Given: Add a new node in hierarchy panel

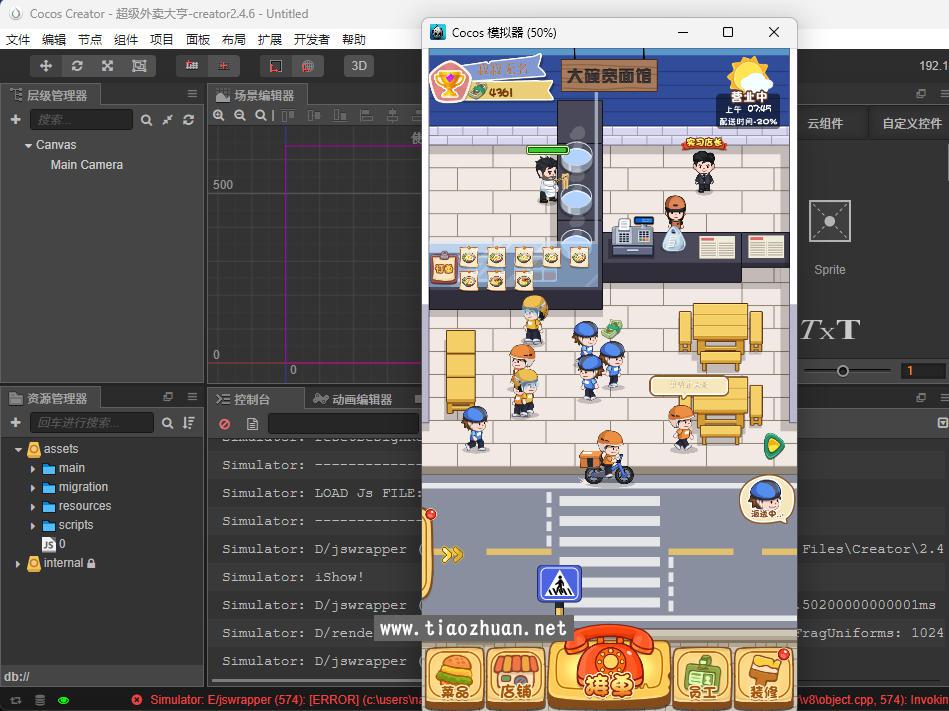Looking at the screenshot, I should [x=16, y=119].
